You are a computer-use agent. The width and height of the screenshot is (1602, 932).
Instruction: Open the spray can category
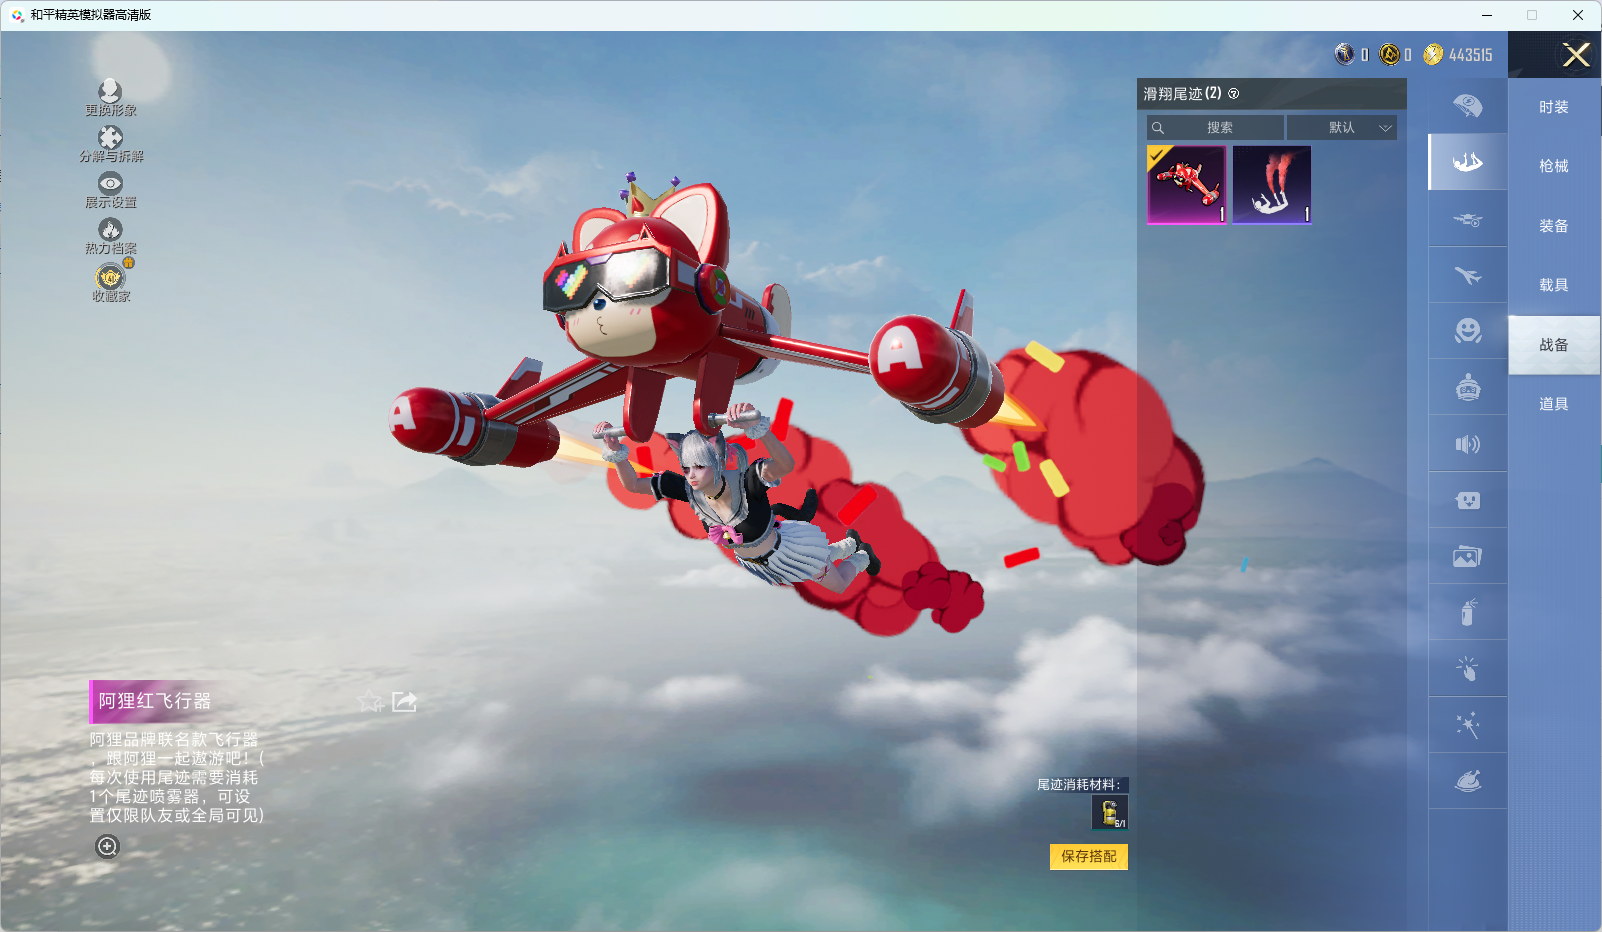1467,612
